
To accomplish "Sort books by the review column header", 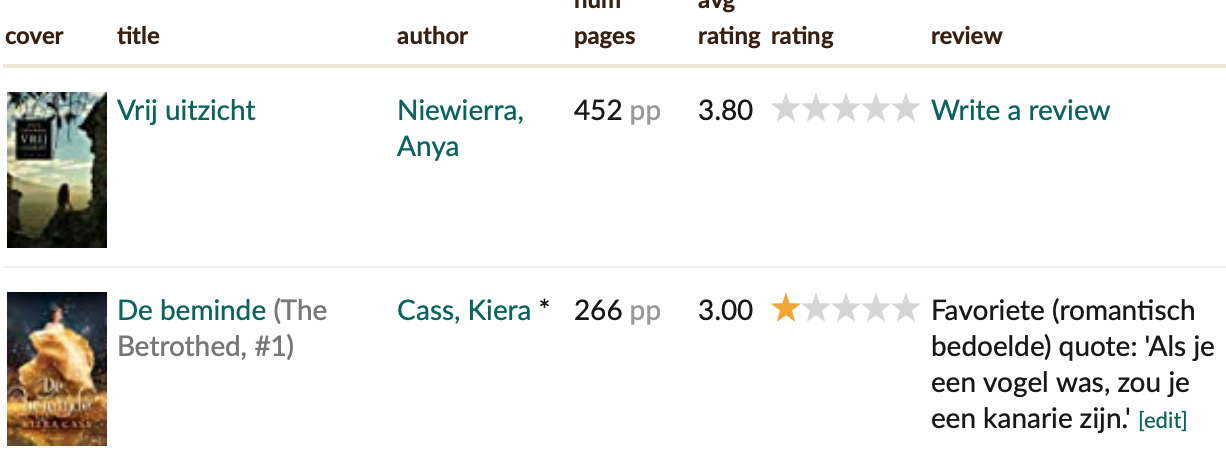I will pos(966,36).
